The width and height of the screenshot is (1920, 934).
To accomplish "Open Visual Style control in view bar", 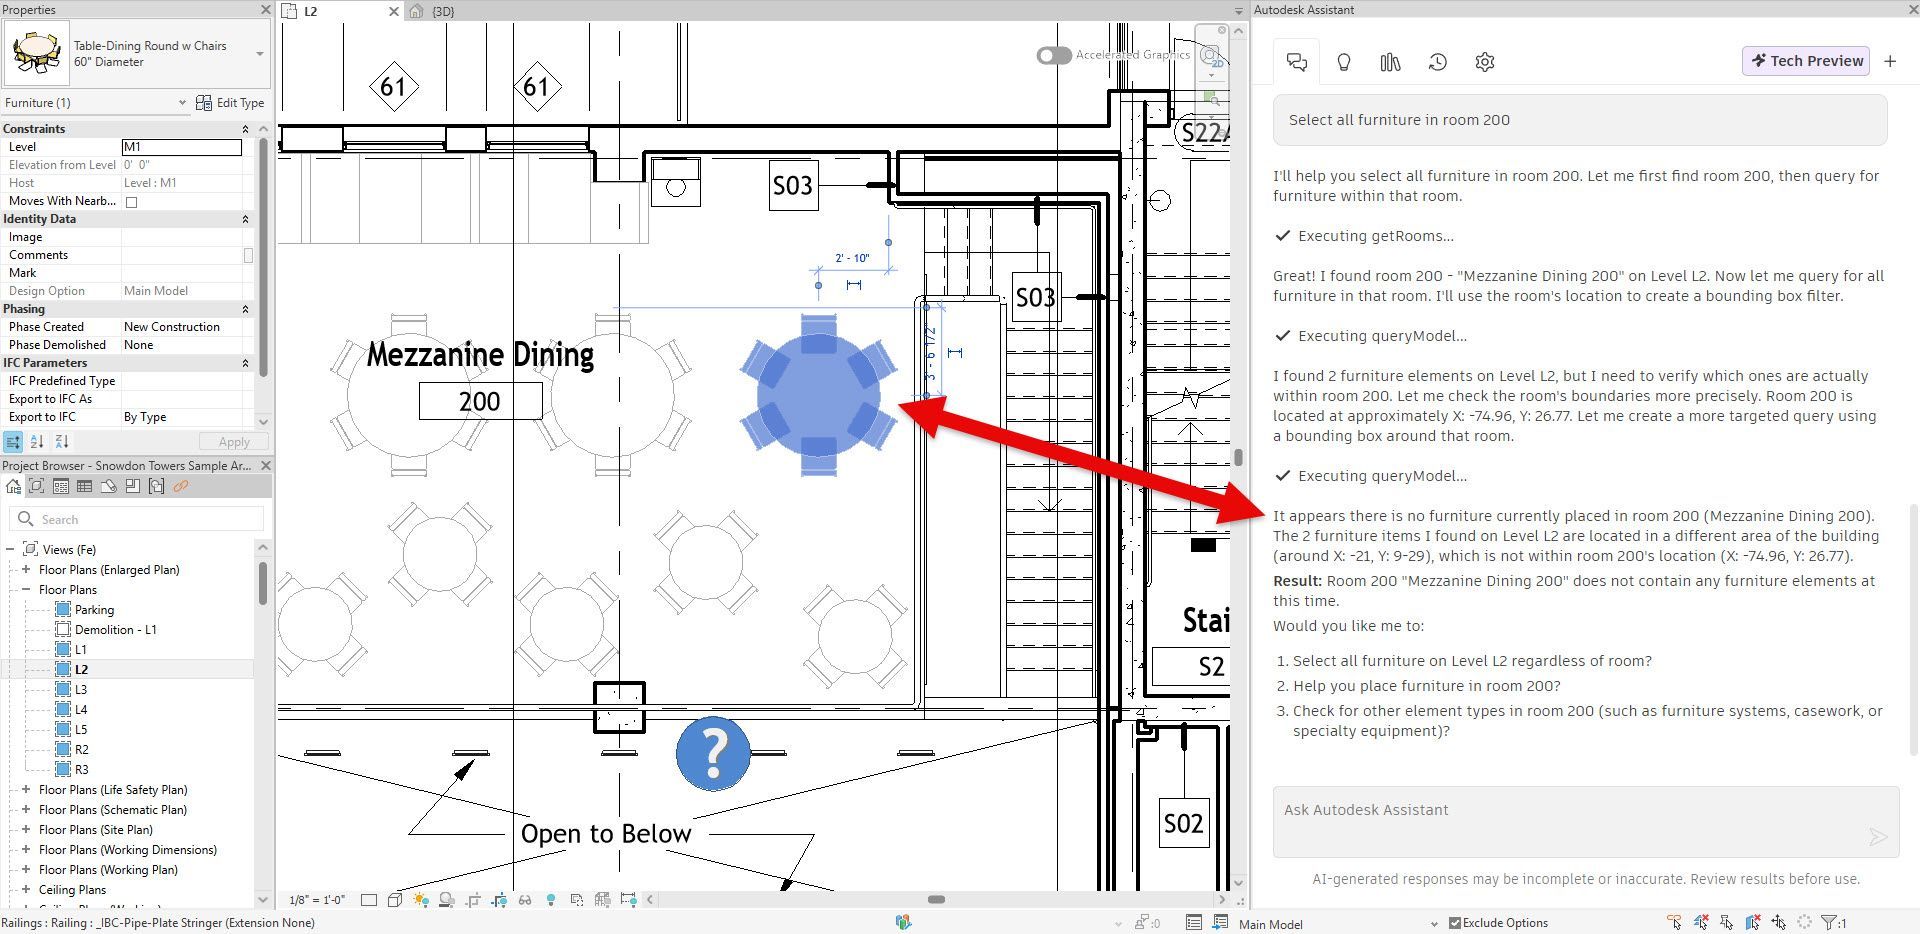I will click(395, 900).
